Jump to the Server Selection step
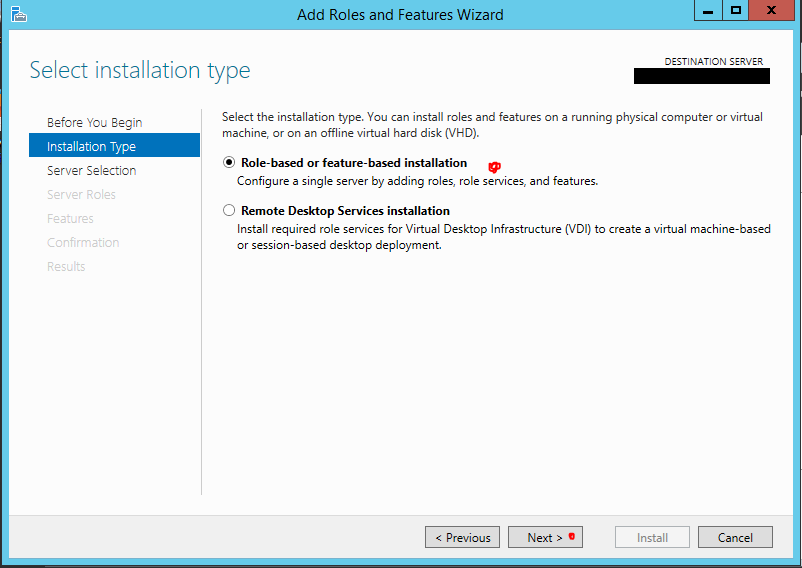 pyautogui.click(x=92, y=170)
